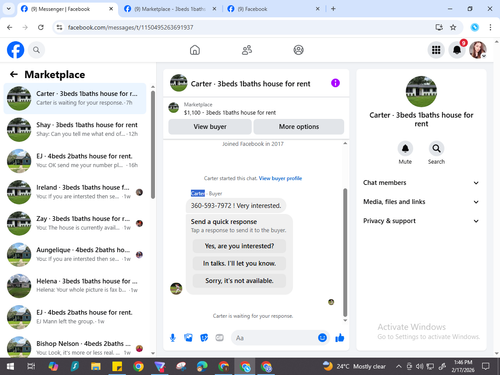Open Ireland's 3beds 1baths conversation
This screenshot has height=375, width=500.
click(75, 192)
